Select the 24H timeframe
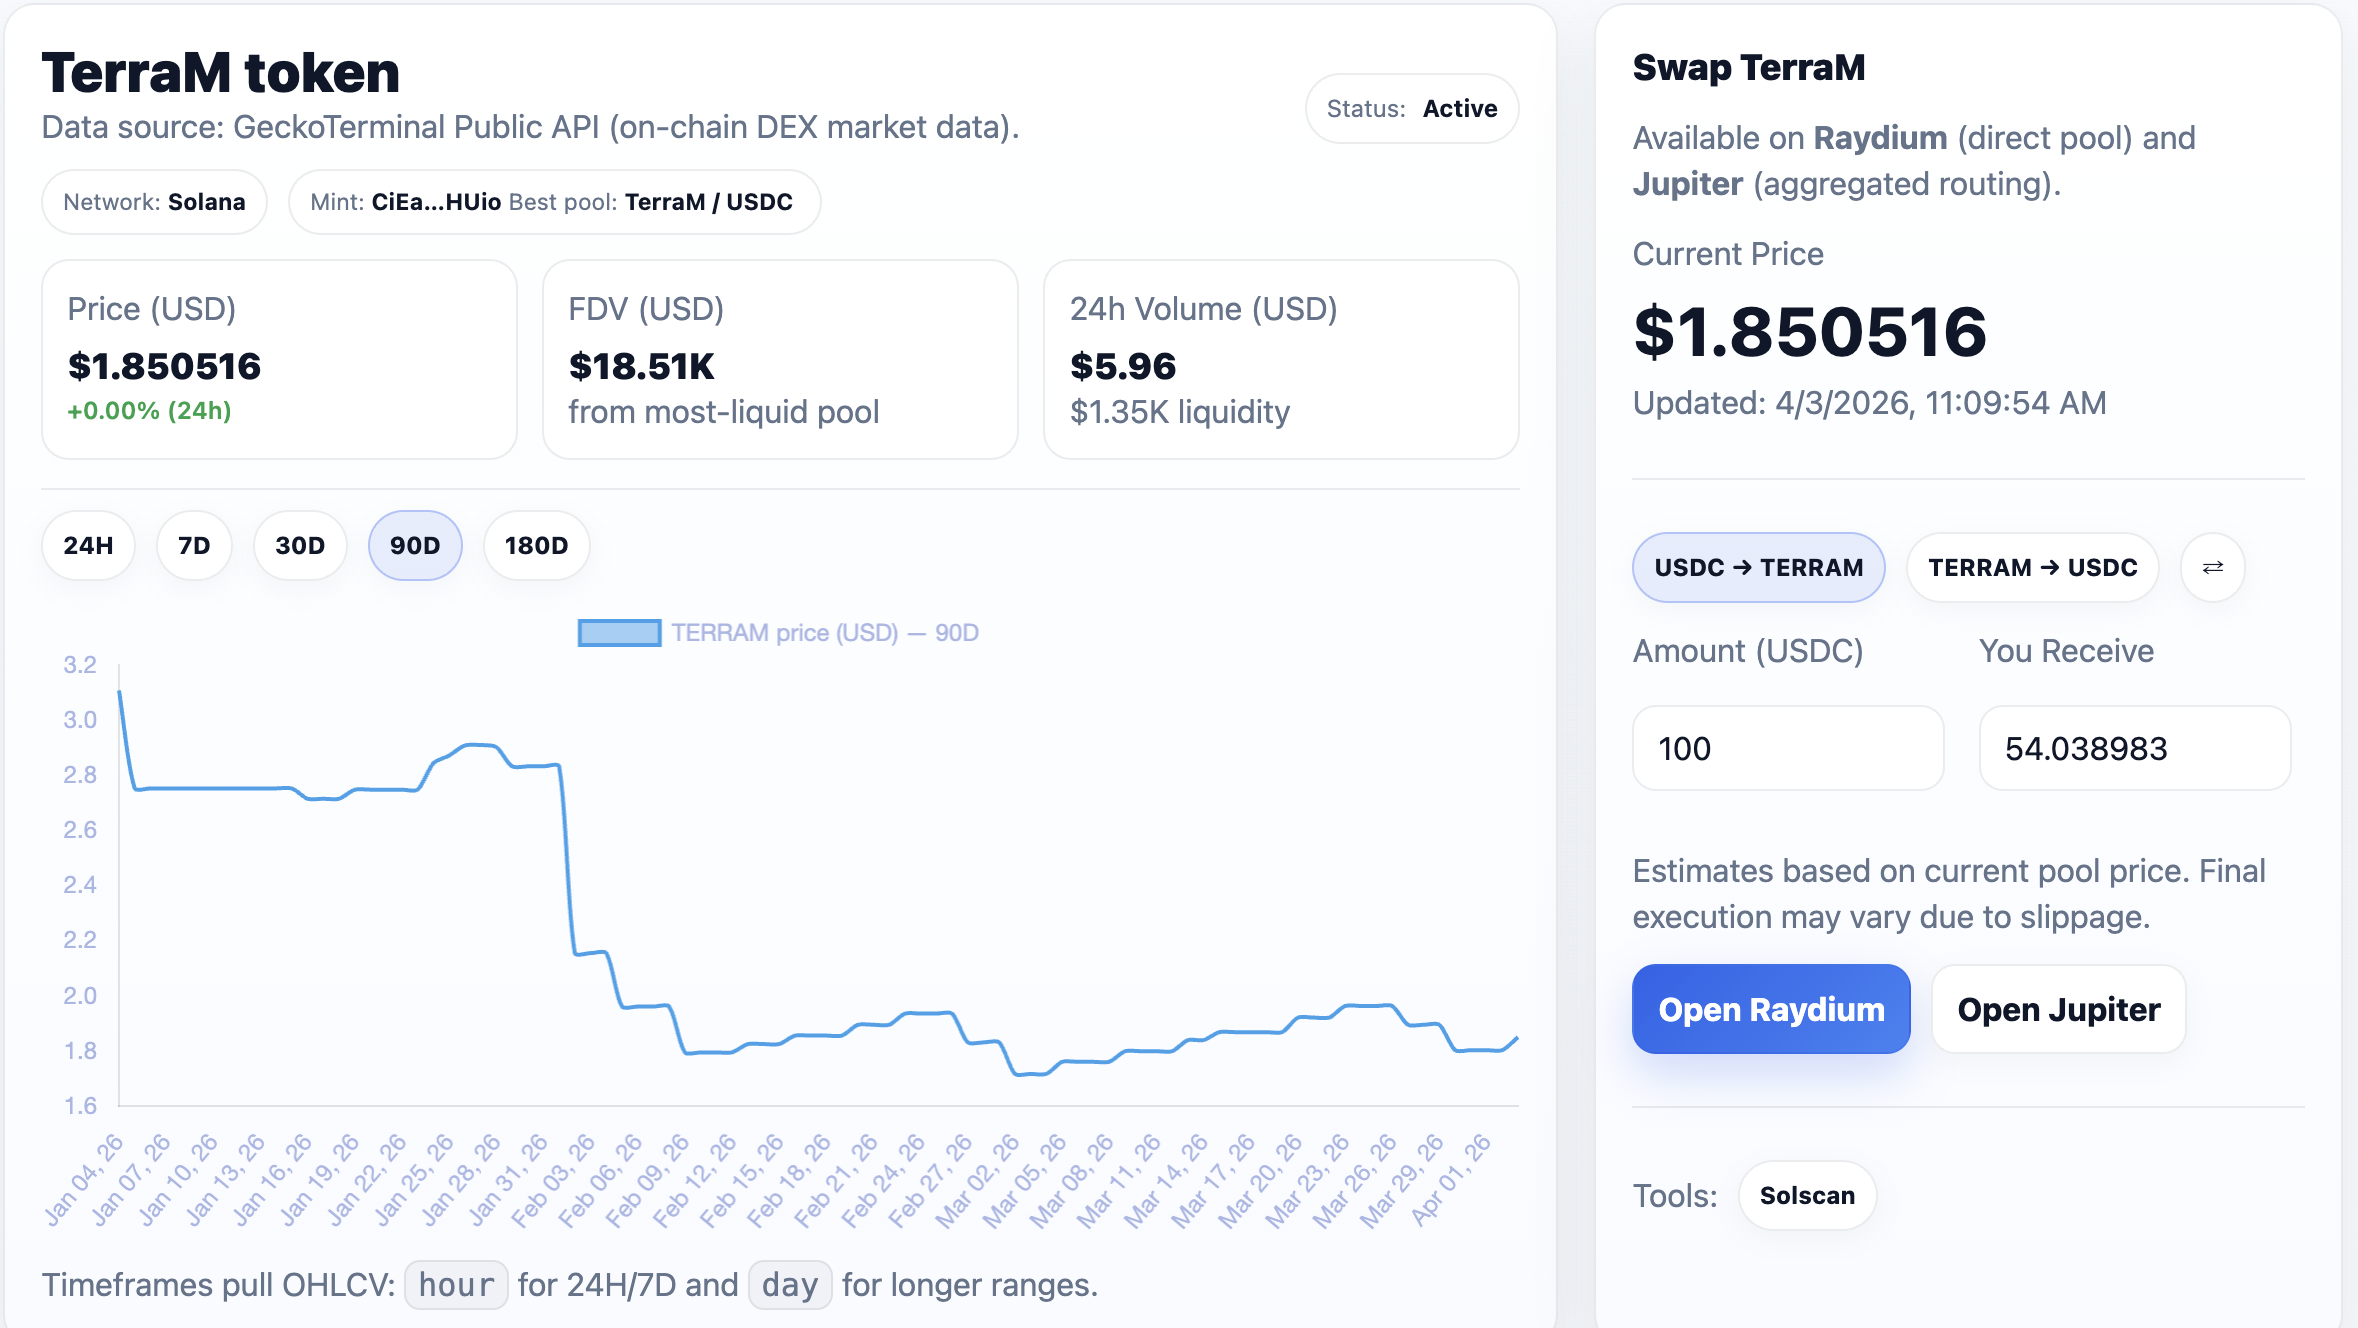 (88, 545)
